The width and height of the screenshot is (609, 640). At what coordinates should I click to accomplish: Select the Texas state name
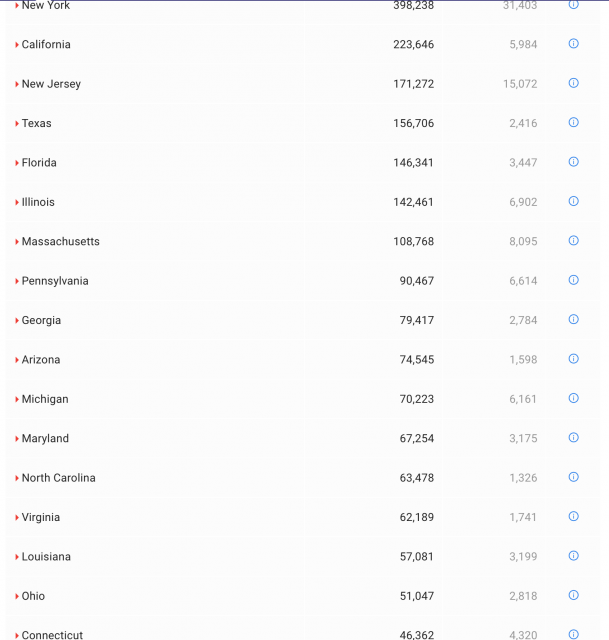coord(36,123)
